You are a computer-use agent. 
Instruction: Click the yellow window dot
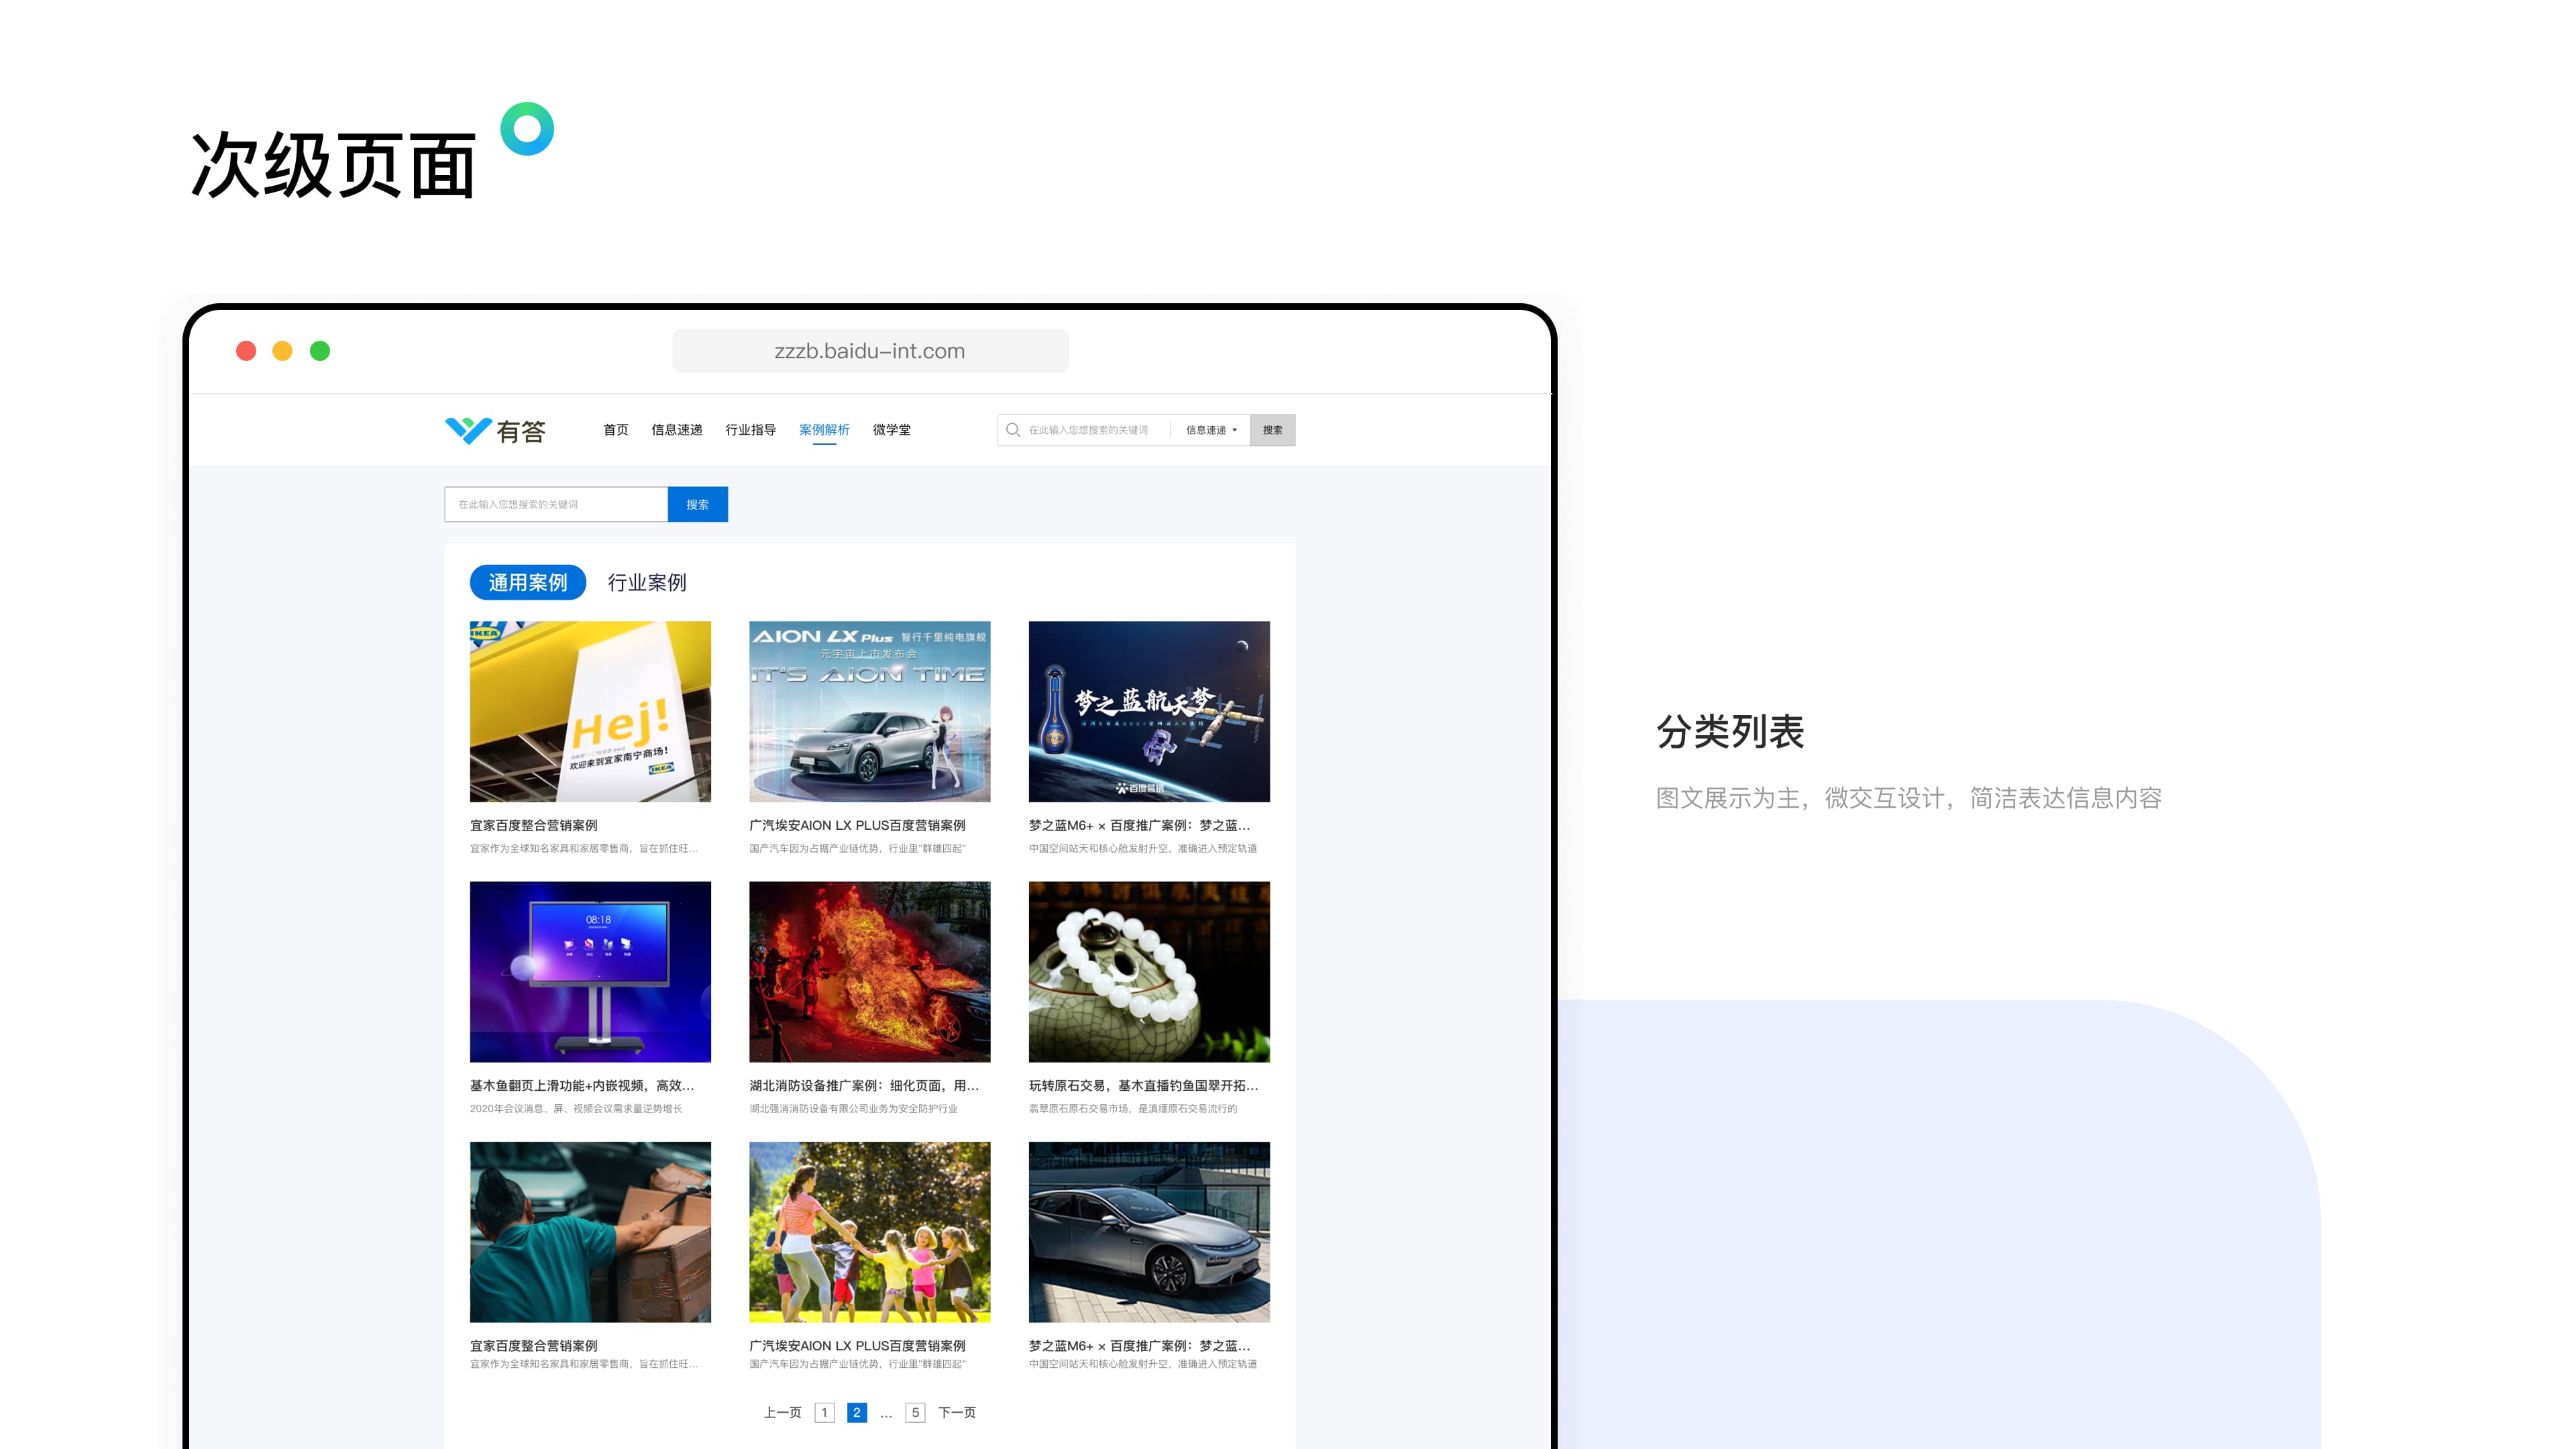283,351
